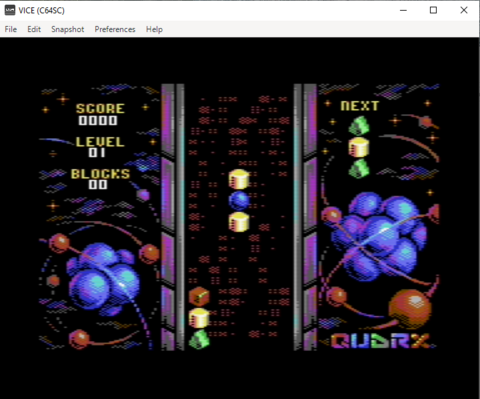Click the NEXT label
The width and height of the screenshot is (480, 399).
360,106
